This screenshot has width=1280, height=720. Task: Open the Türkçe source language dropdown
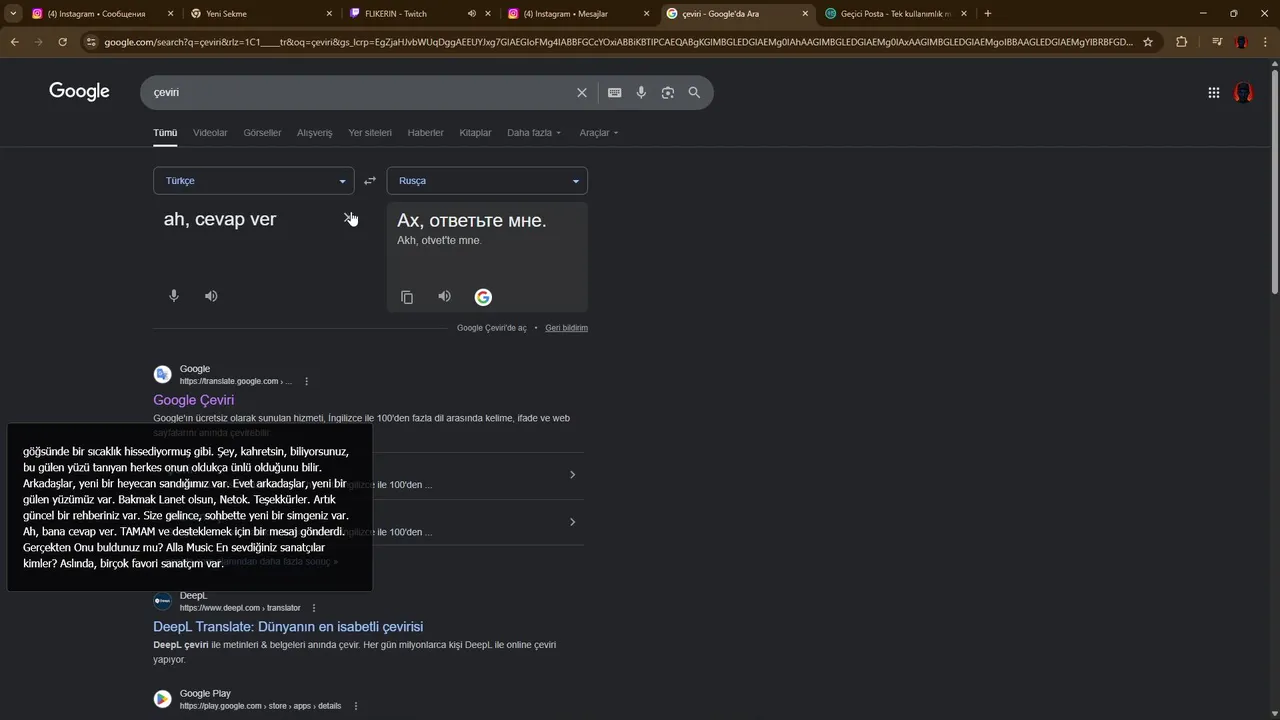pyautogui.click(x=254, y=181)
